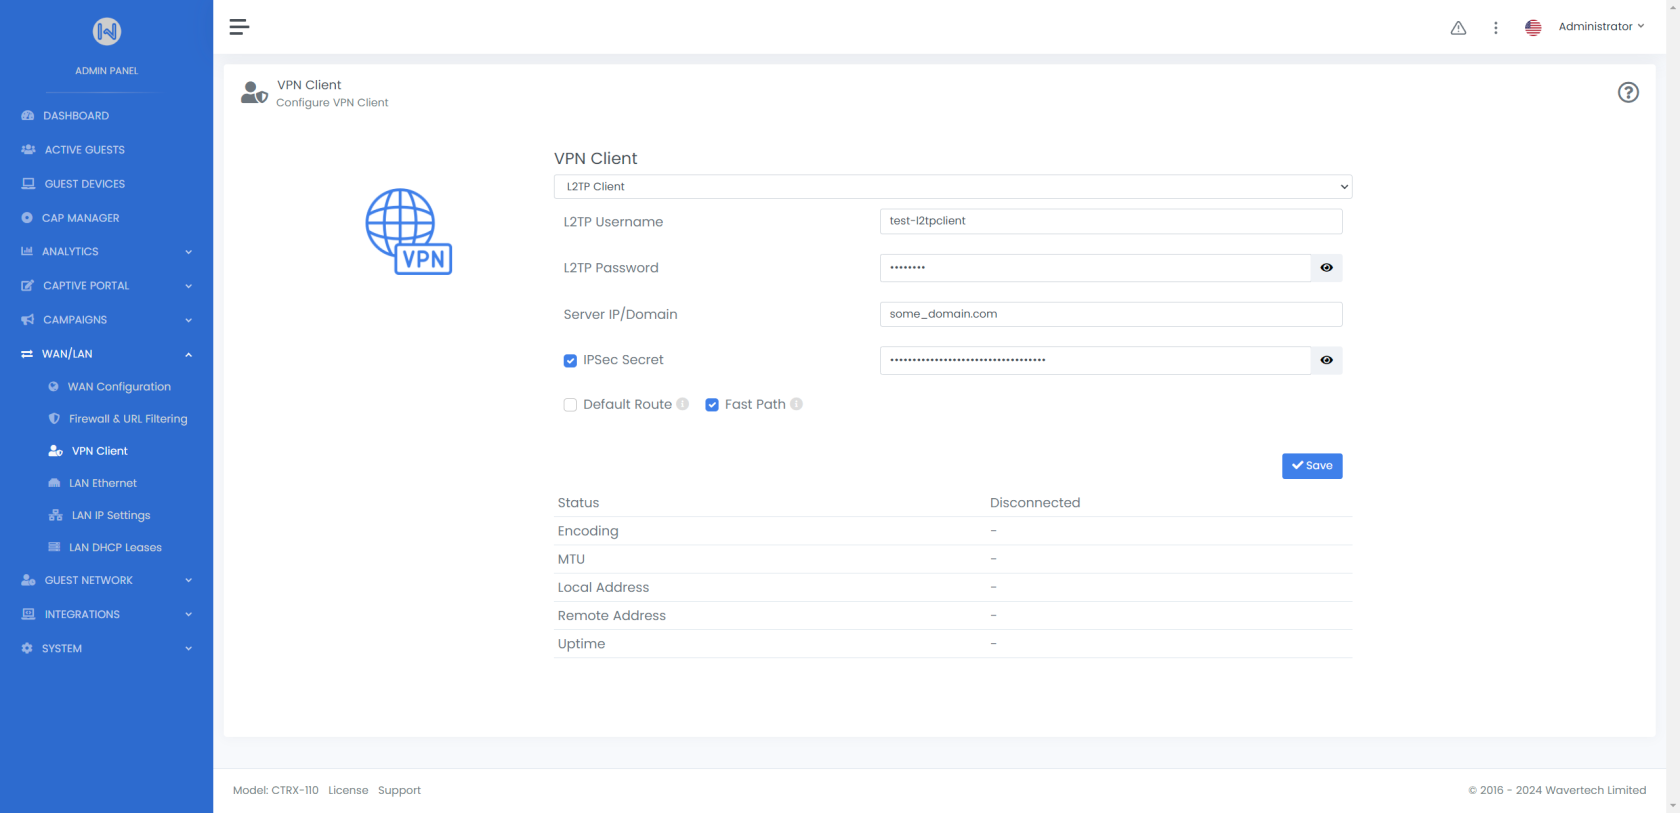Show the L2TP Password with eye icon
1680x813 pixels.
[1326, 268]
